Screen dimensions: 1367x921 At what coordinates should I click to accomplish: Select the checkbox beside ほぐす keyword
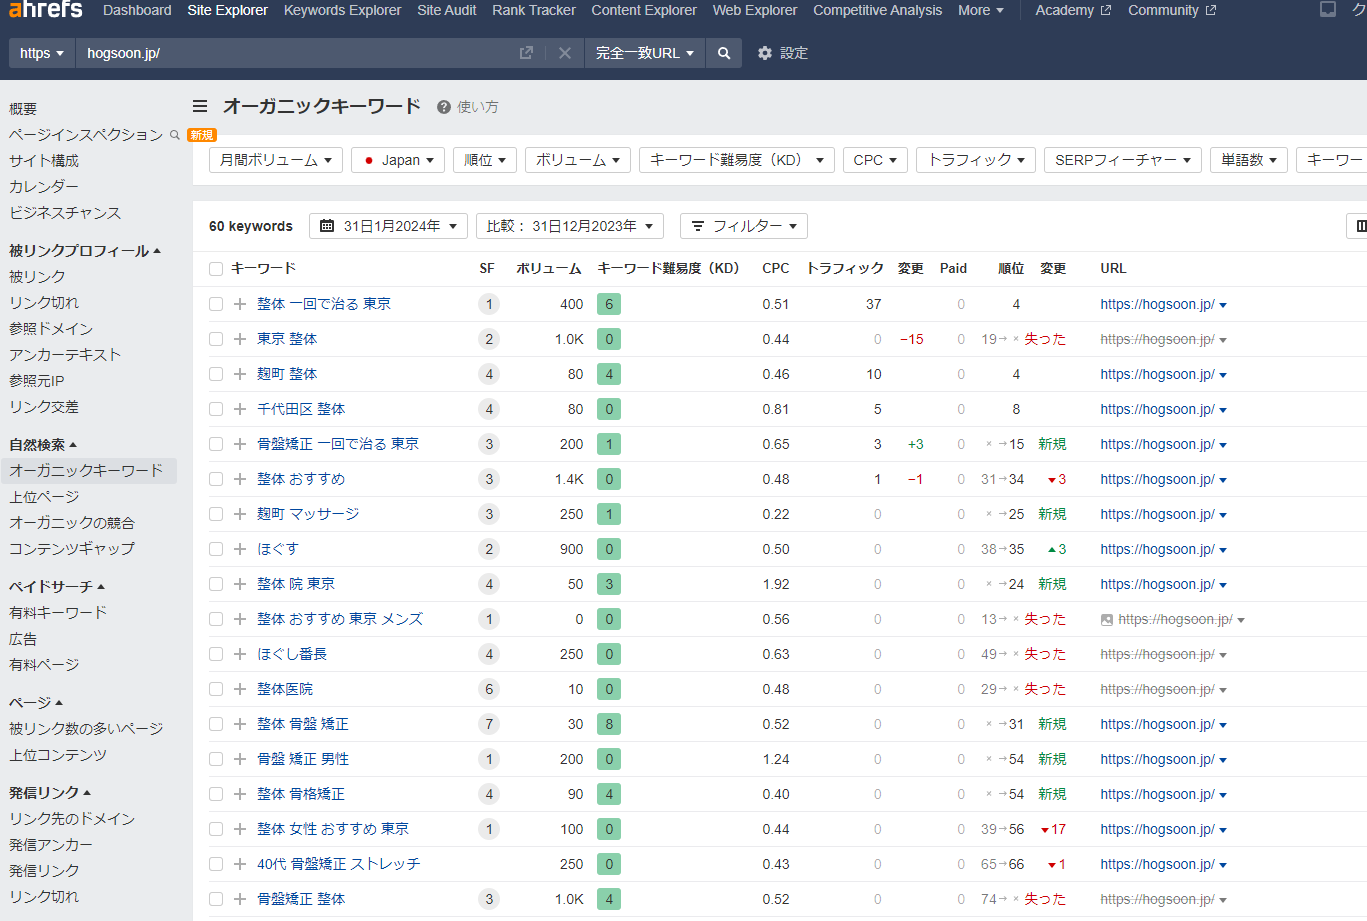216,549
